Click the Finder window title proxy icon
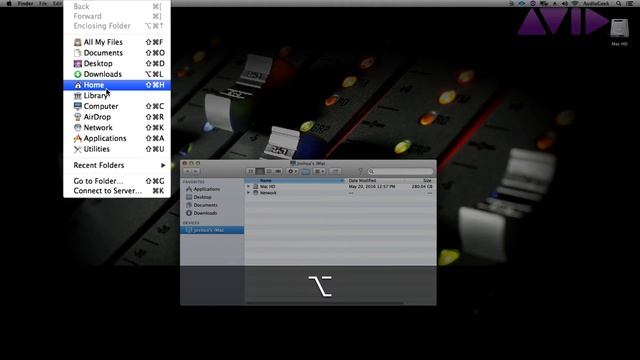The width and height of the screenshot is (640, 360). 293,163
